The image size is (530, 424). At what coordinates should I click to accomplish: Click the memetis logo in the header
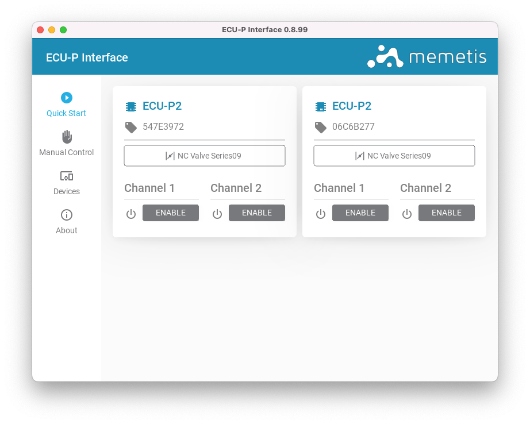[x=427, y=56]
